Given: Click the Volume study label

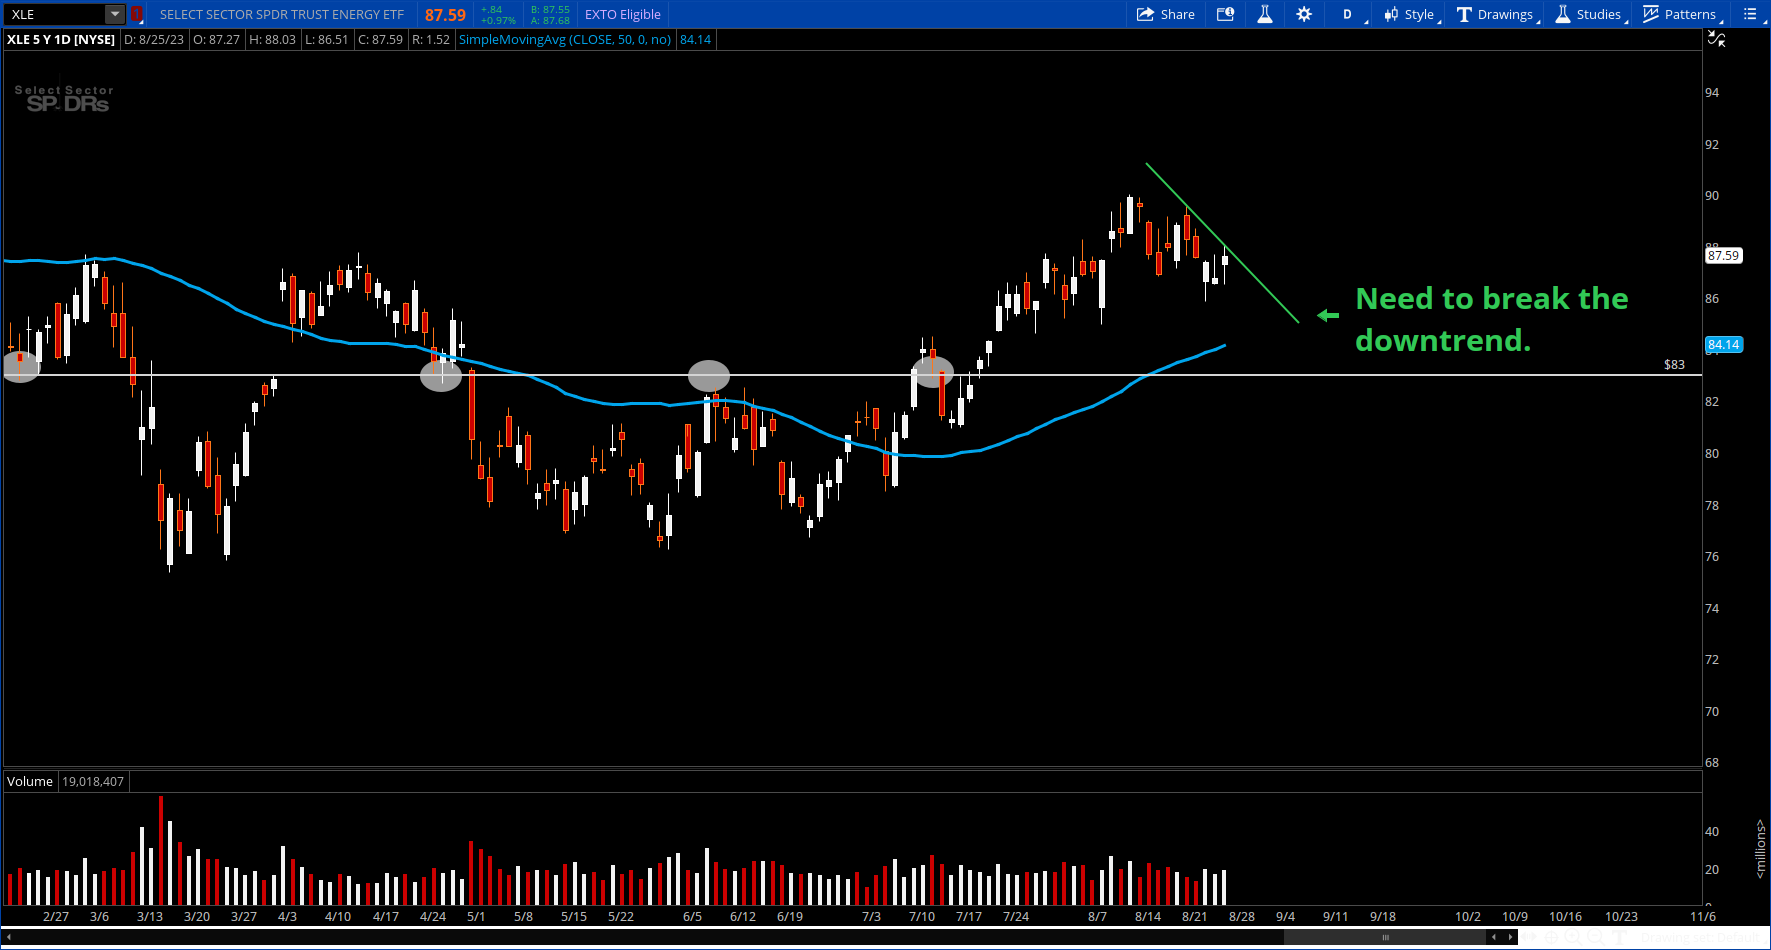Looking at the screenshot, I should point(30,781).
